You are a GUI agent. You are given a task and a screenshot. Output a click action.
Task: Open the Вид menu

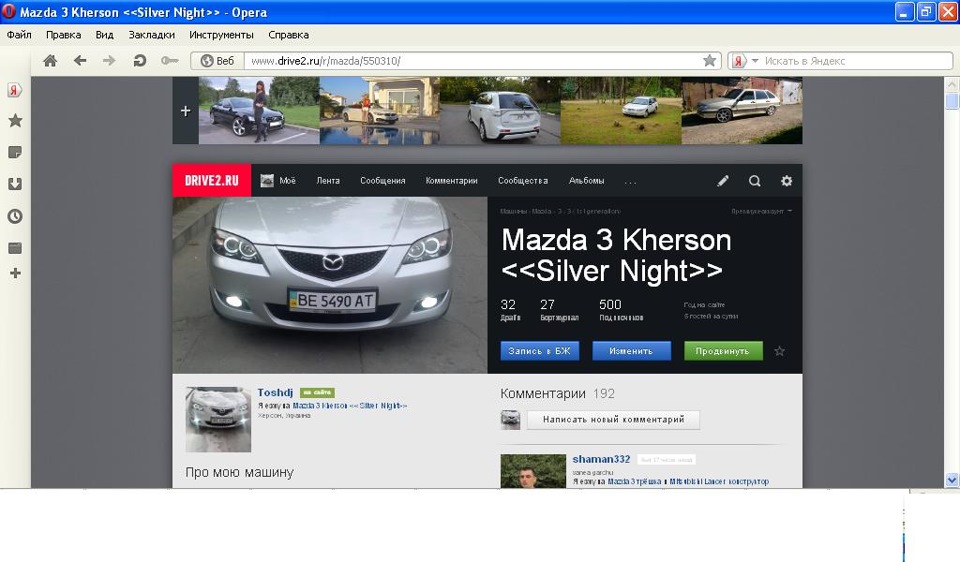click(105, 35)
